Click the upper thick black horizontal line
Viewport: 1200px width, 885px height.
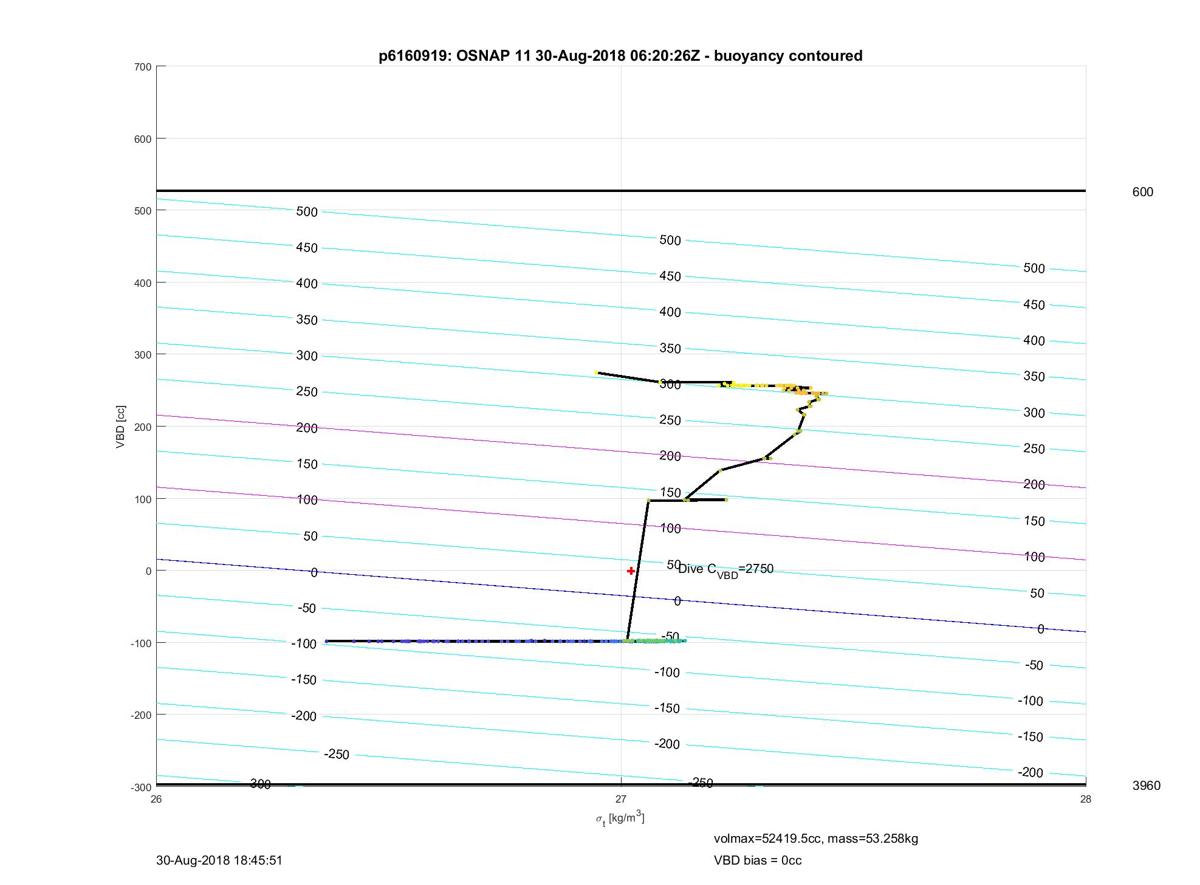620,190
